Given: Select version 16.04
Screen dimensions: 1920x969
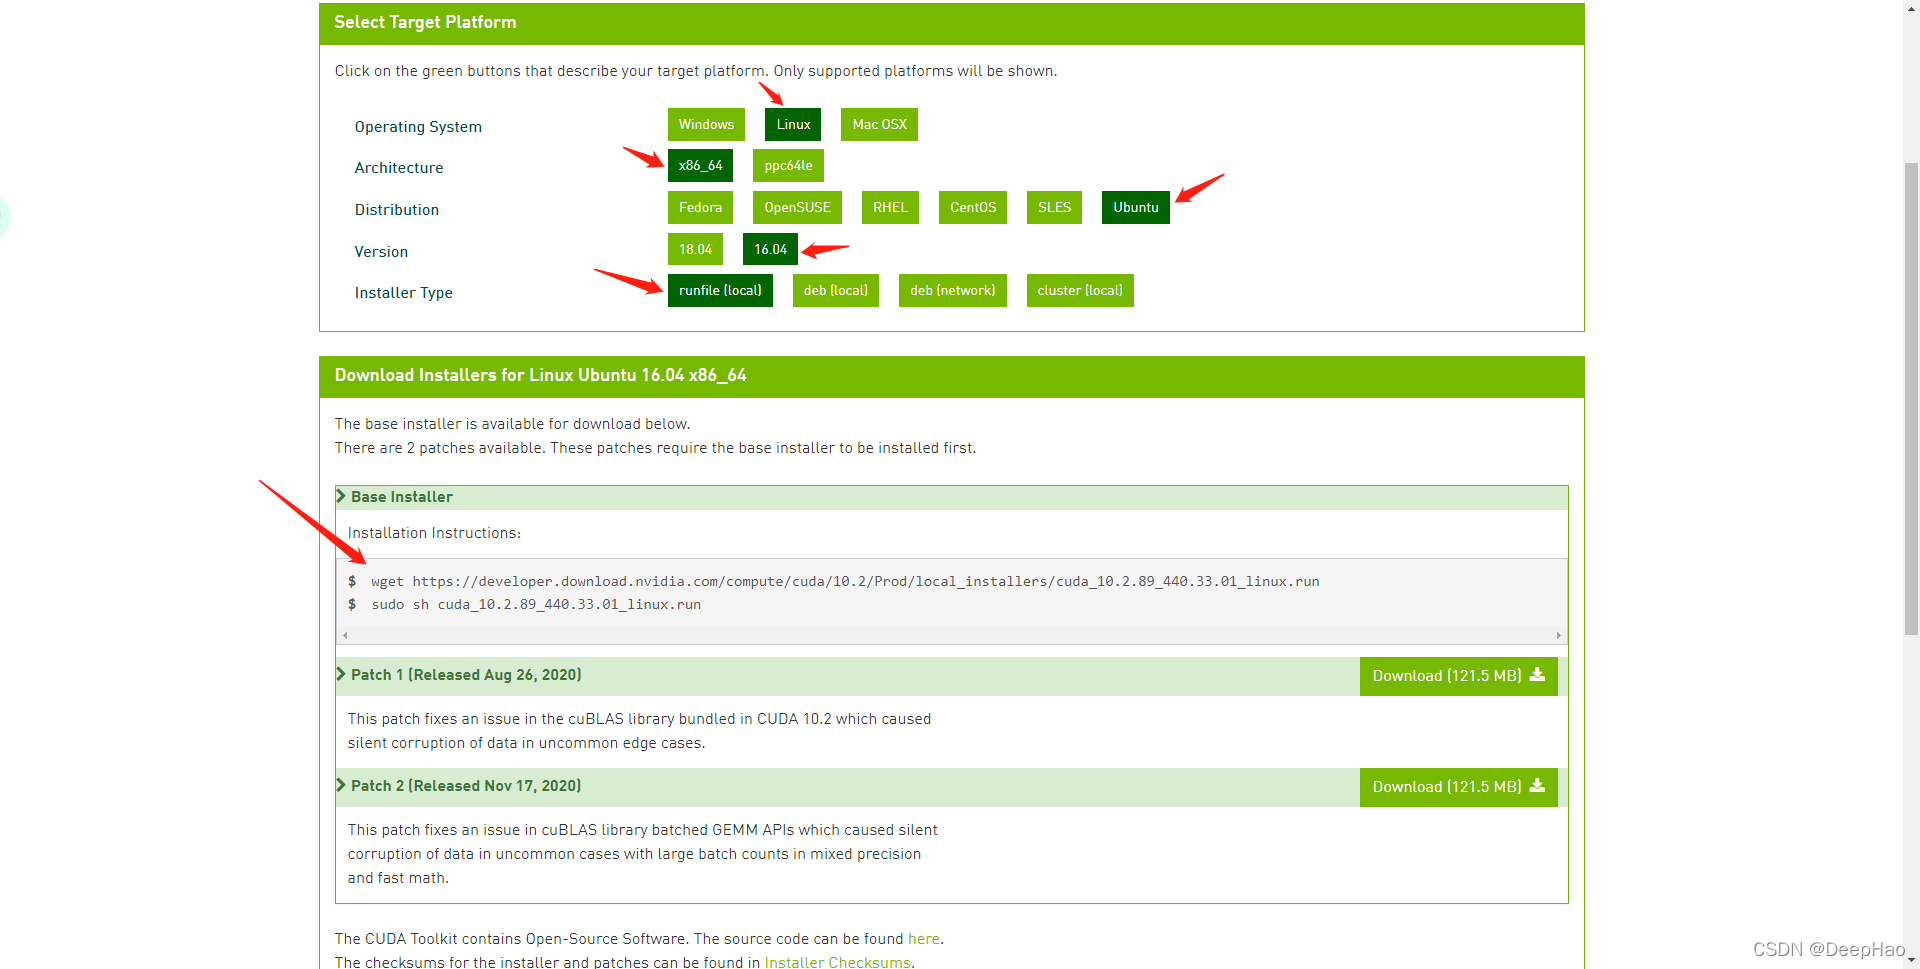Looking at the screenshot, I should [x=770, y=249].
